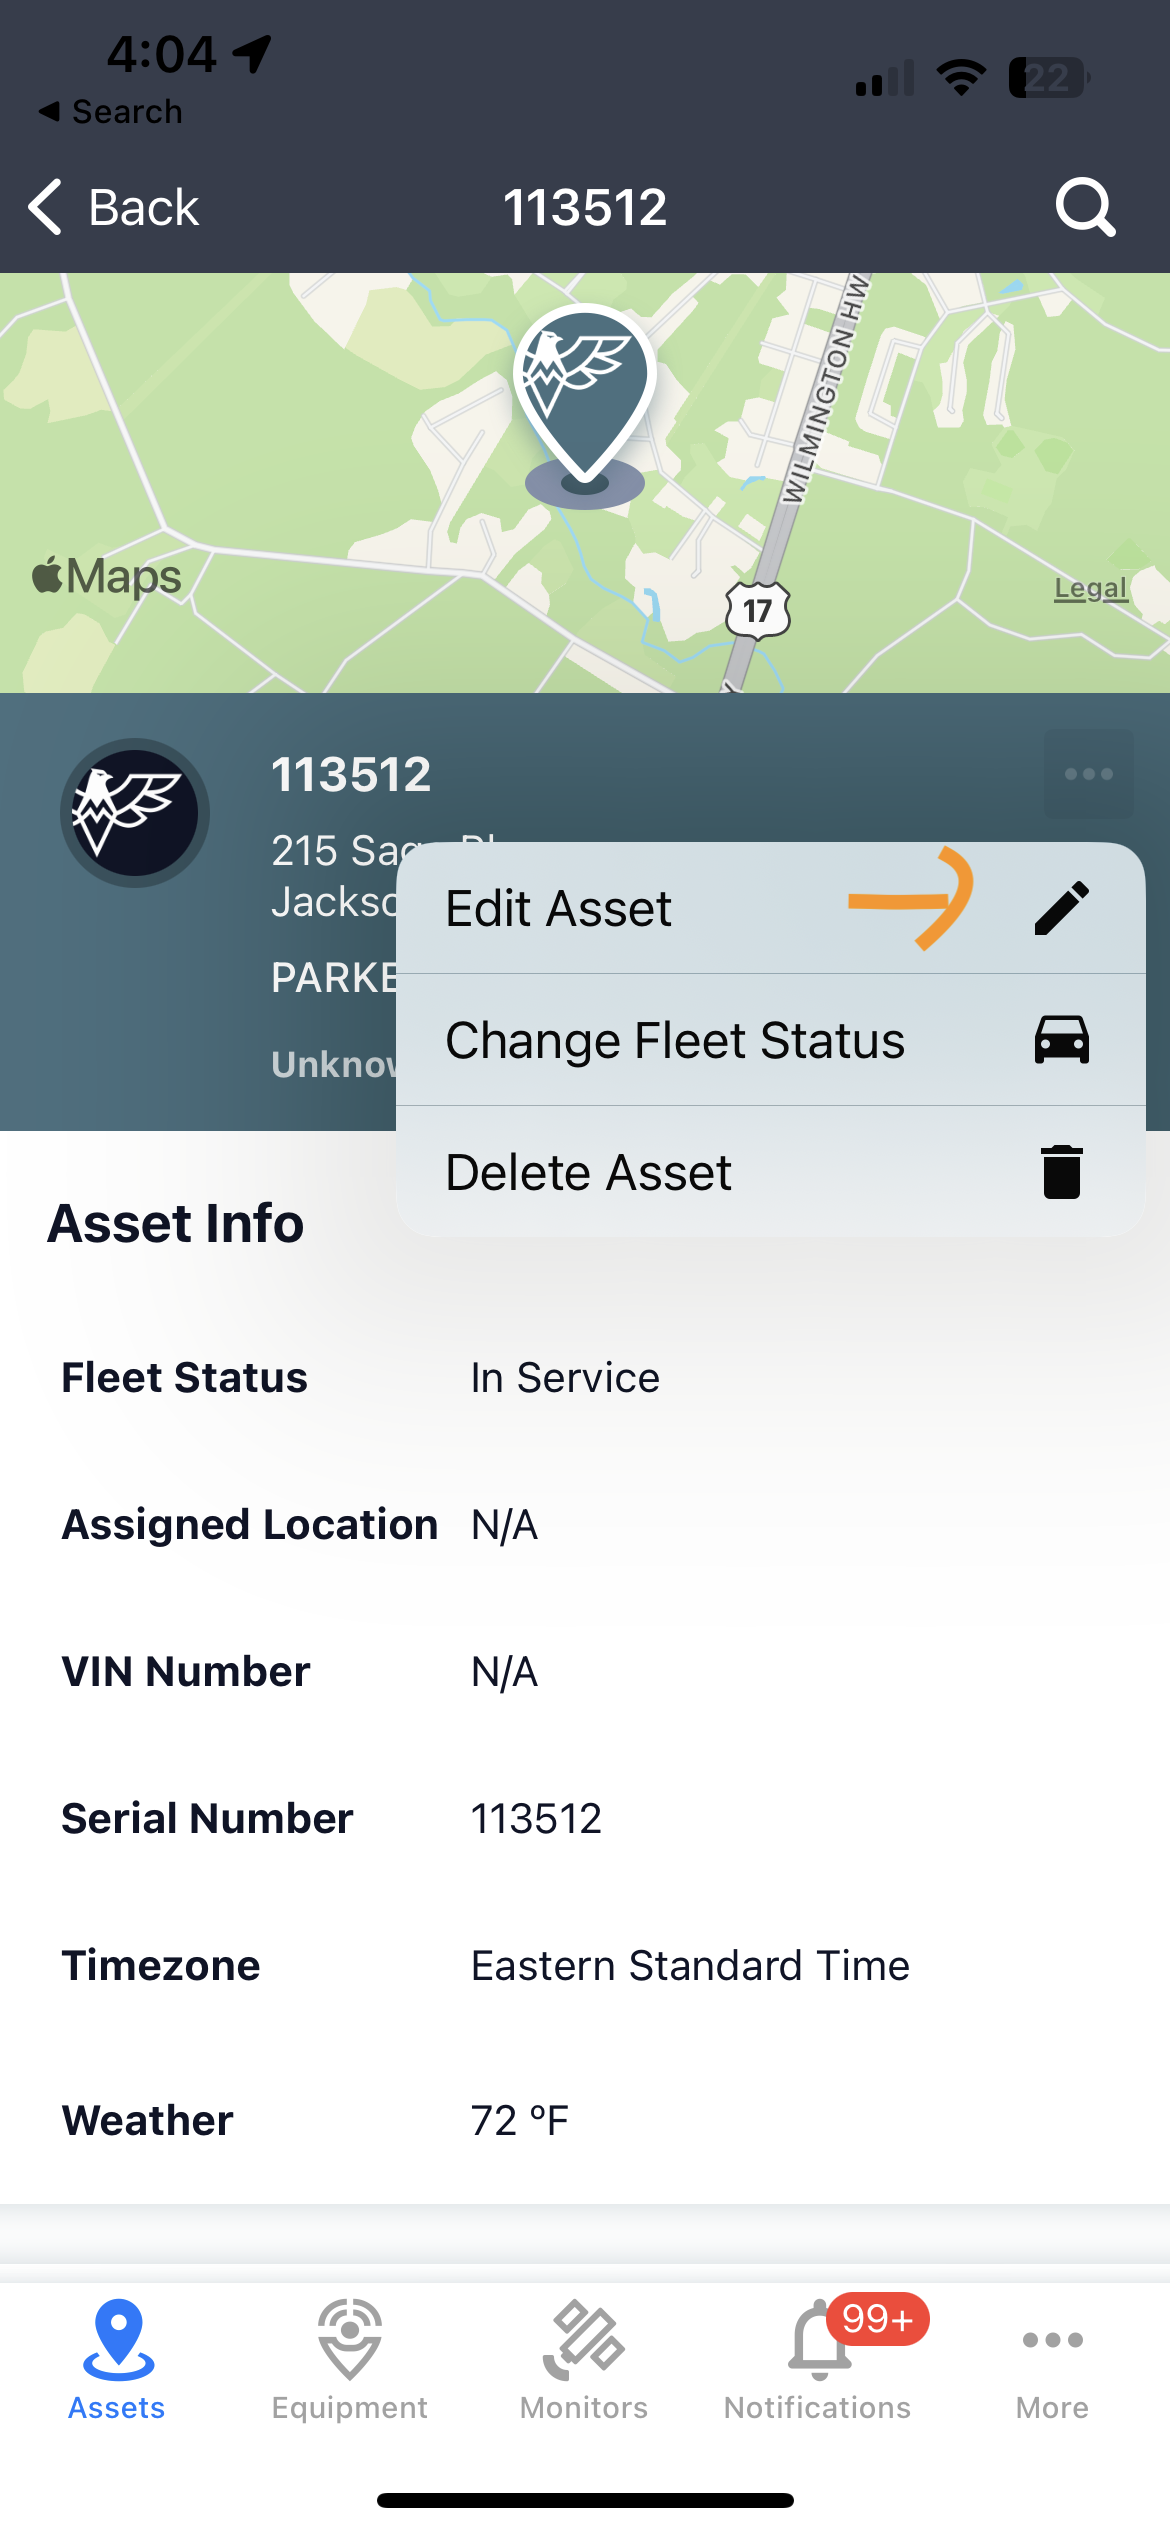1170x2532 pixels.
Task: Open the Equipment tab
Action: tap(350, 2356)
